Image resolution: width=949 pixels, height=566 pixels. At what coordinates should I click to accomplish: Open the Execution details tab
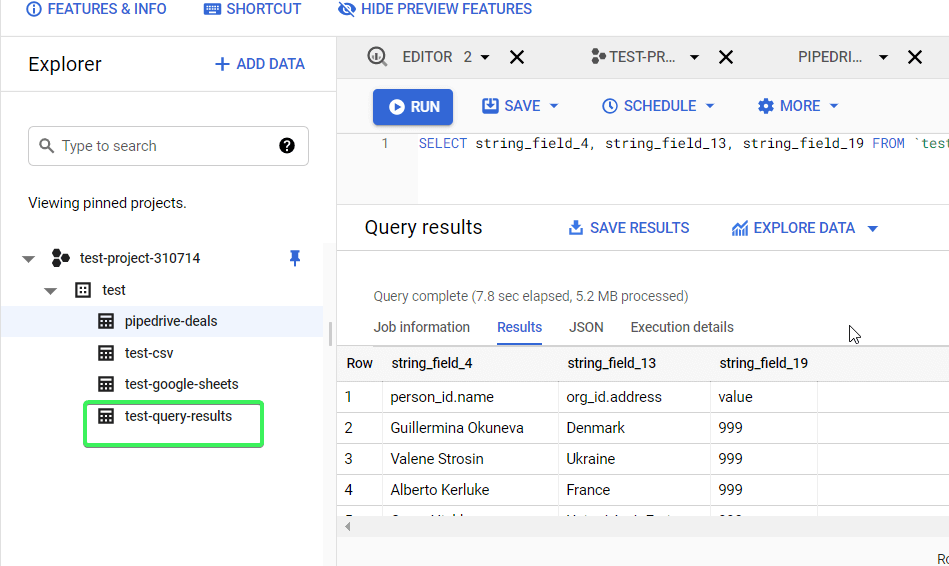click(x=682, y=327)
